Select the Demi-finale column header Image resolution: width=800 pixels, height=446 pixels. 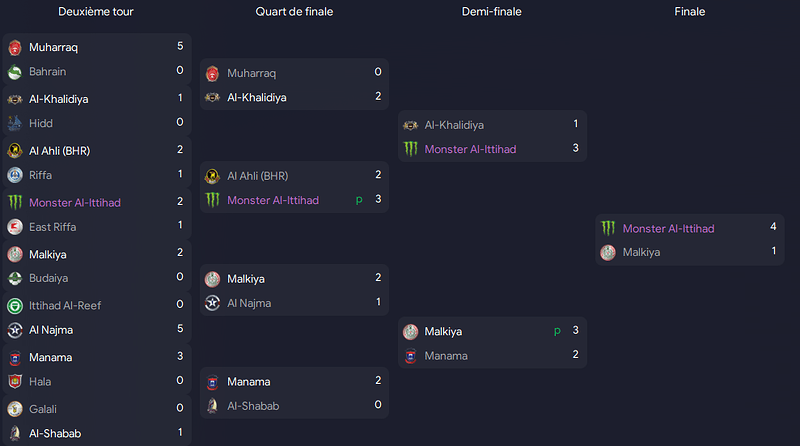[x=492, y=12]
